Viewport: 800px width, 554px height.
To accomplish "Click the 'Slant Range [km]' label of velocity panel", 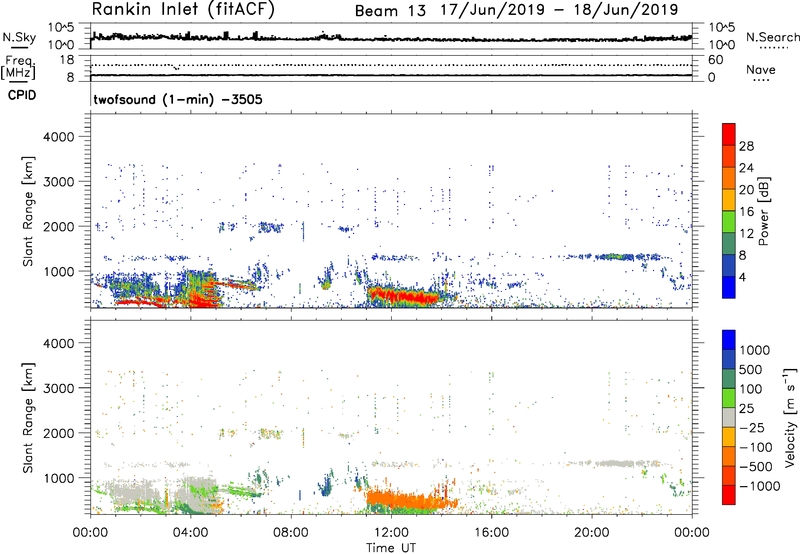I will point(28,417).
